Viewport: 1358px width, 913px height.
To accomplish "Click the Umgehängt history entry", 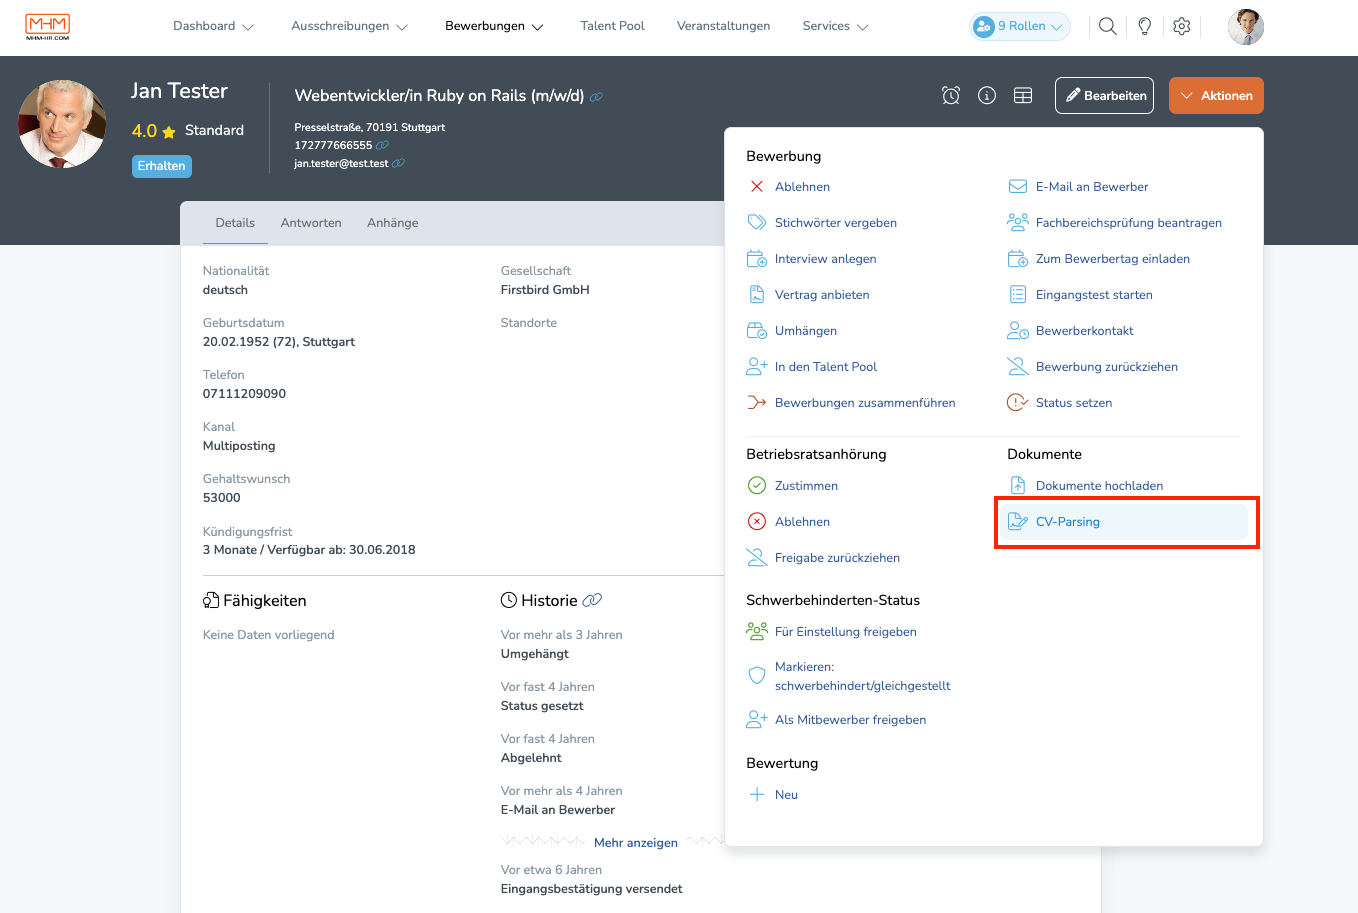I will point(535,654).
